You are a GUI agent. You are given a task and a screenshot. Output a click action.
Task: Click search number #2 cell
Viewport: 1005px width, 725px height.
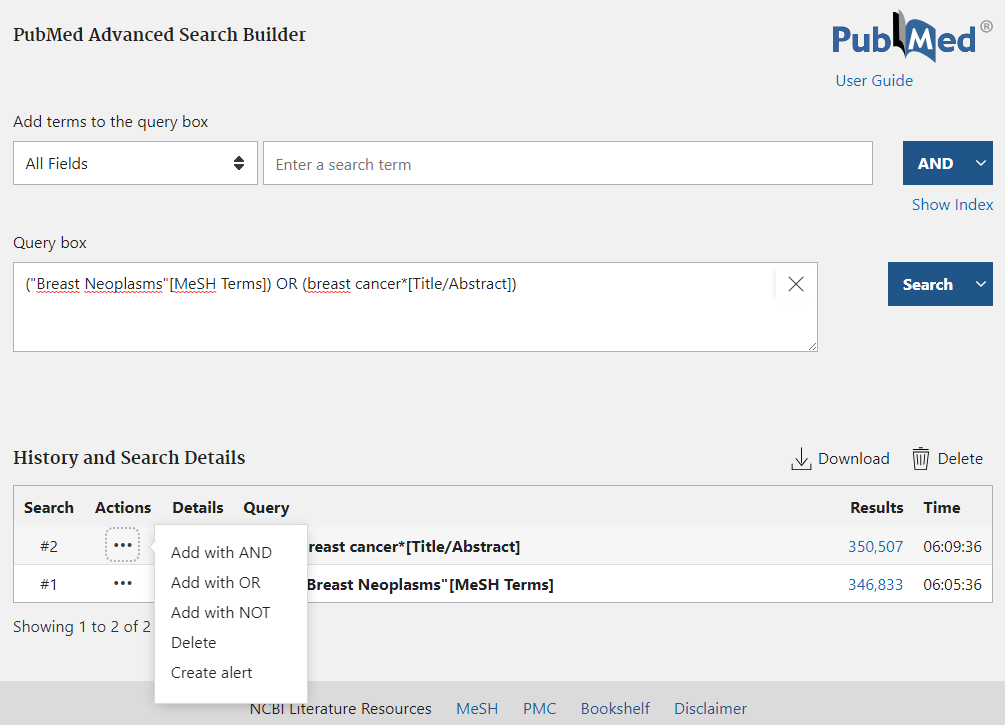click(49, 547)
